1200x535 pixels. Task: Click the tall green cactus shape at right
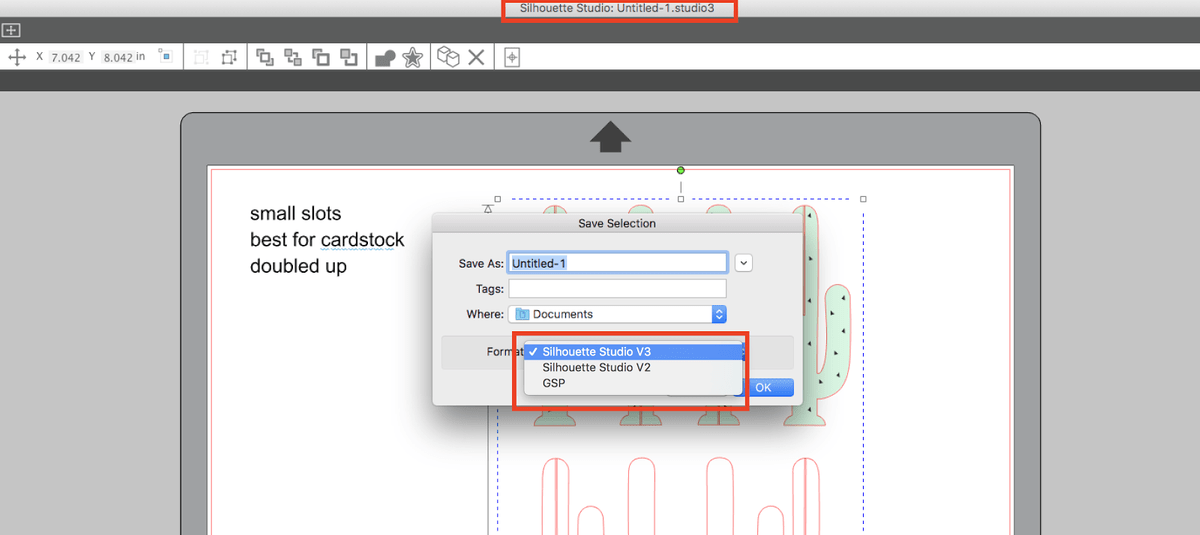click(x=820, y=315)
